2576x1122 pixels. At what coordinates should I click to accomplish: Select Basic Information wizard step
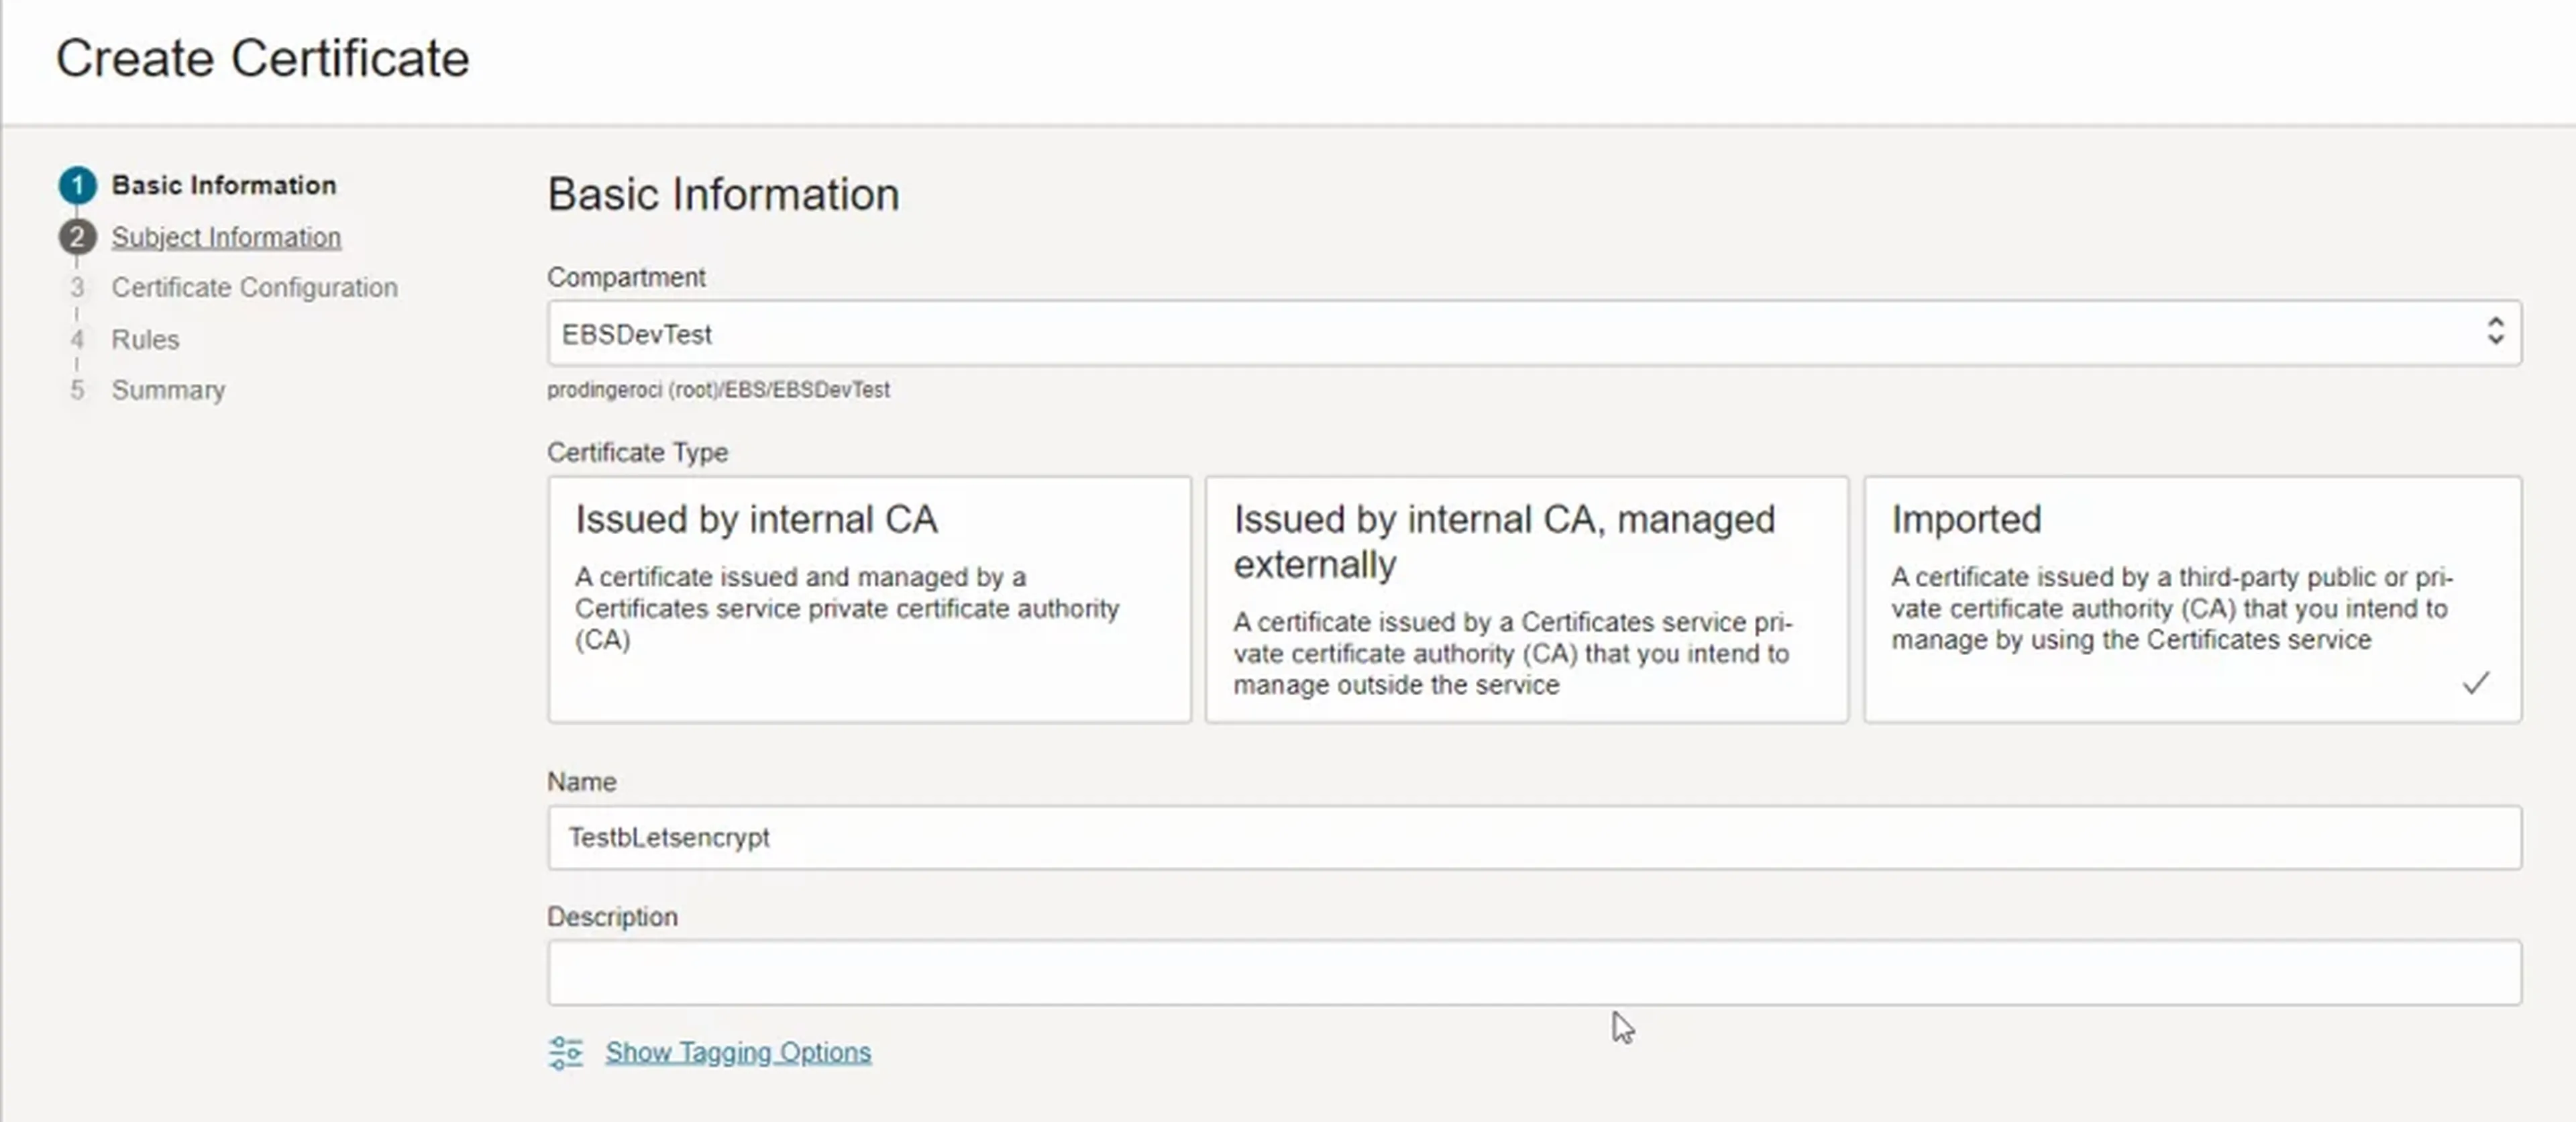224,185
